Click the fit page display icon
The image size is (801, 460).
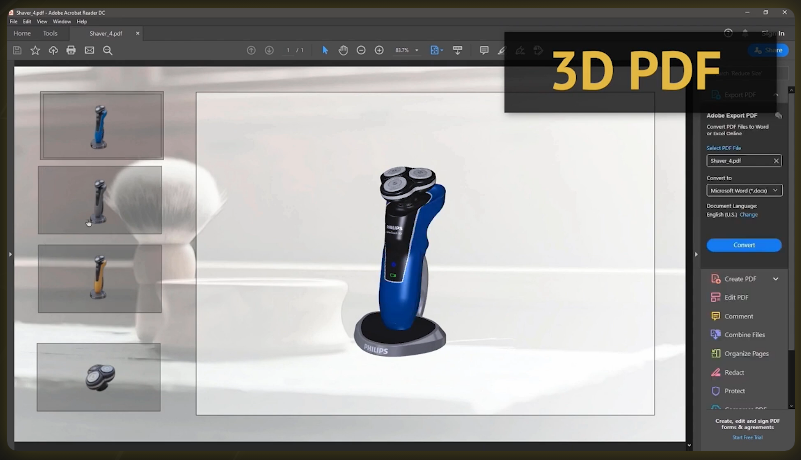pos(434,50)
